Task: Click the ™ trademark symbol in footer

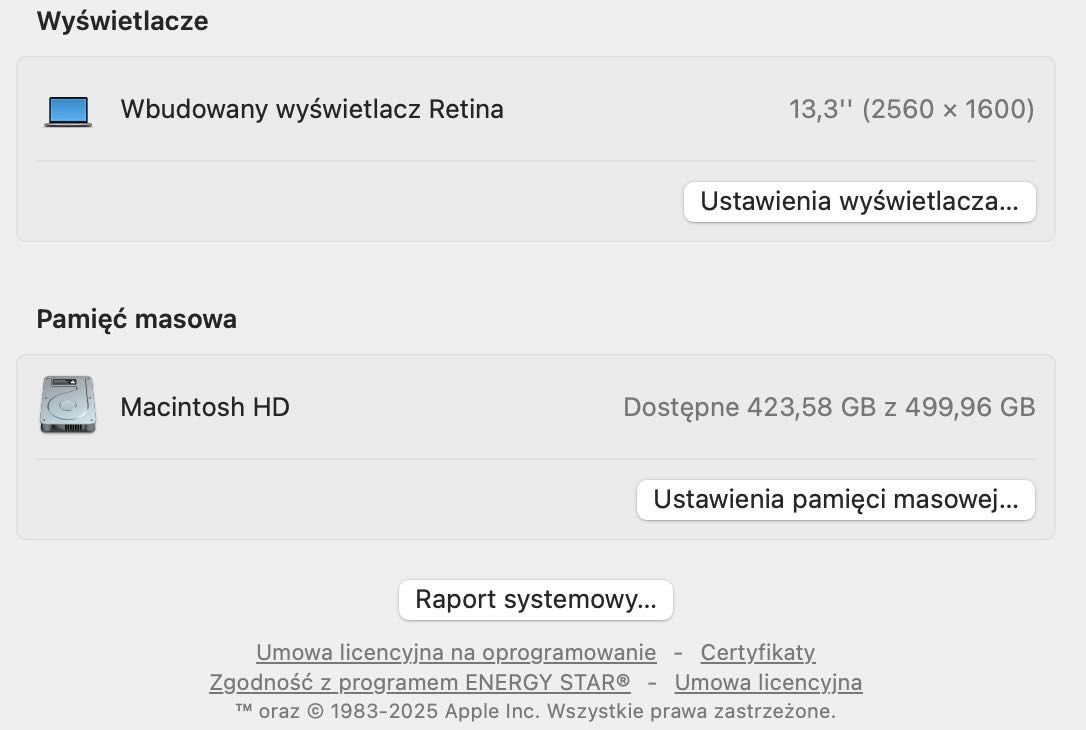Action: (244, 710)
